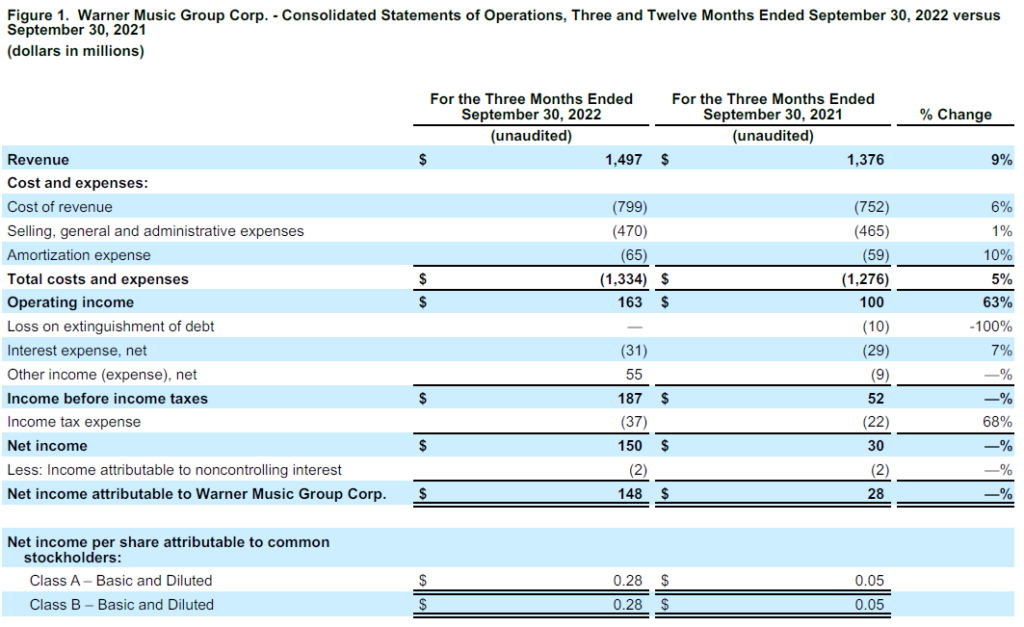
Task: Click the 63% operating income change
Action: pyautogui.click(x=997, y=302)
